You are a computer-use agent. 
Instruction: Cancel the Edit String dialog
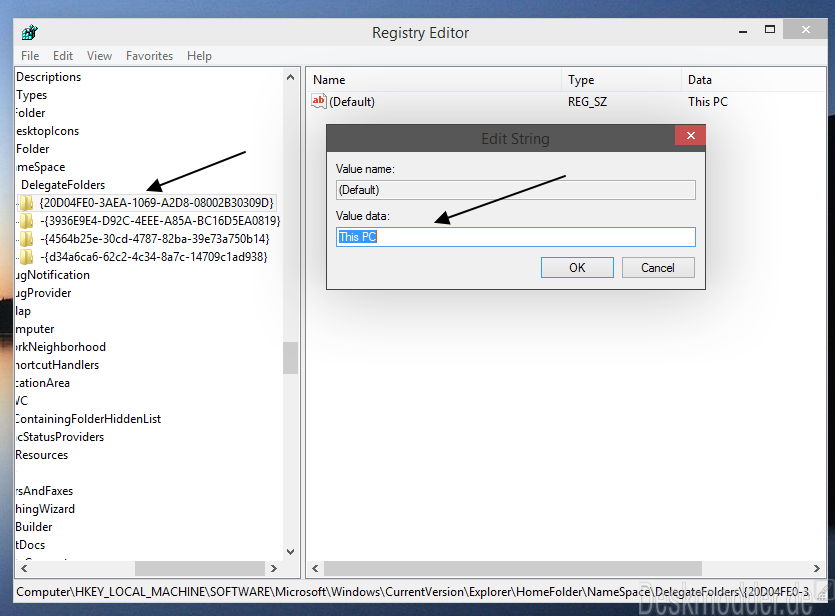658,267
